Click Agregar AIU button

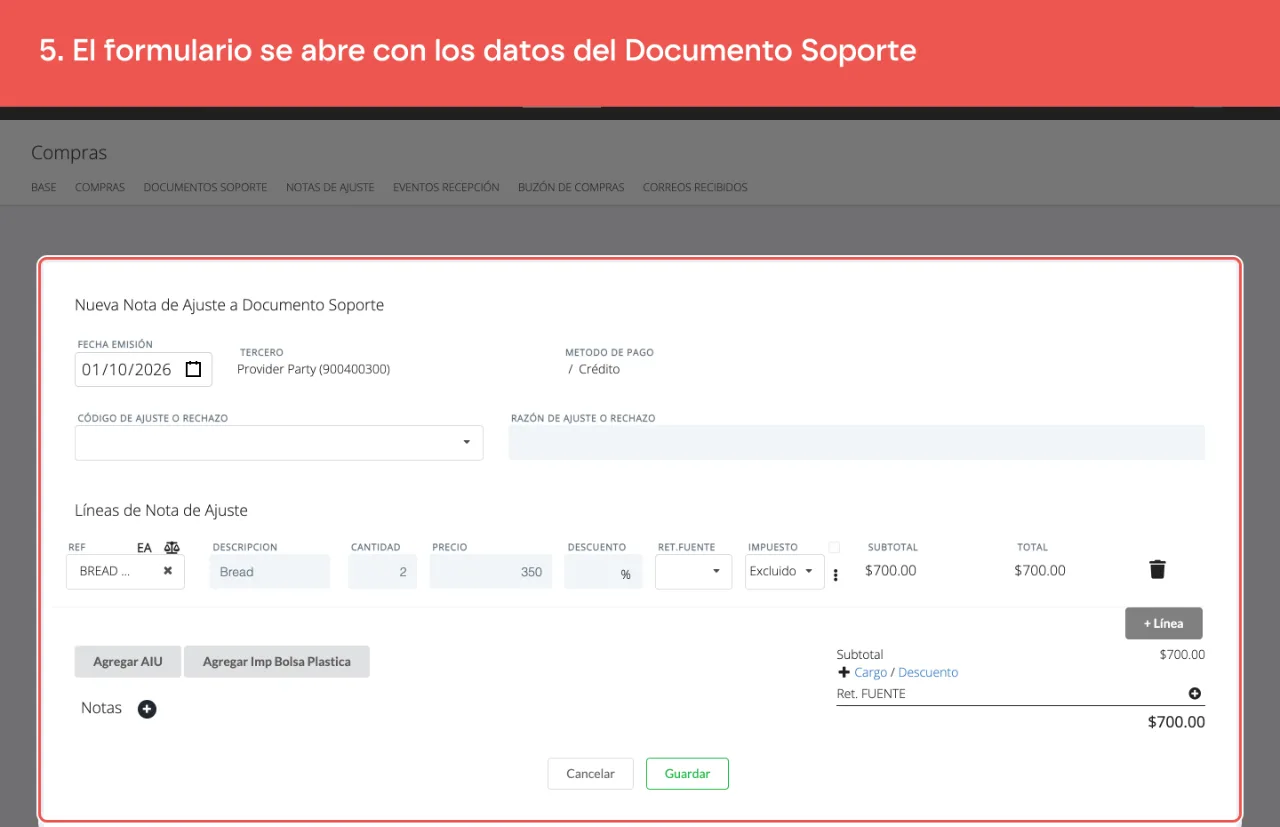(127, 662)
